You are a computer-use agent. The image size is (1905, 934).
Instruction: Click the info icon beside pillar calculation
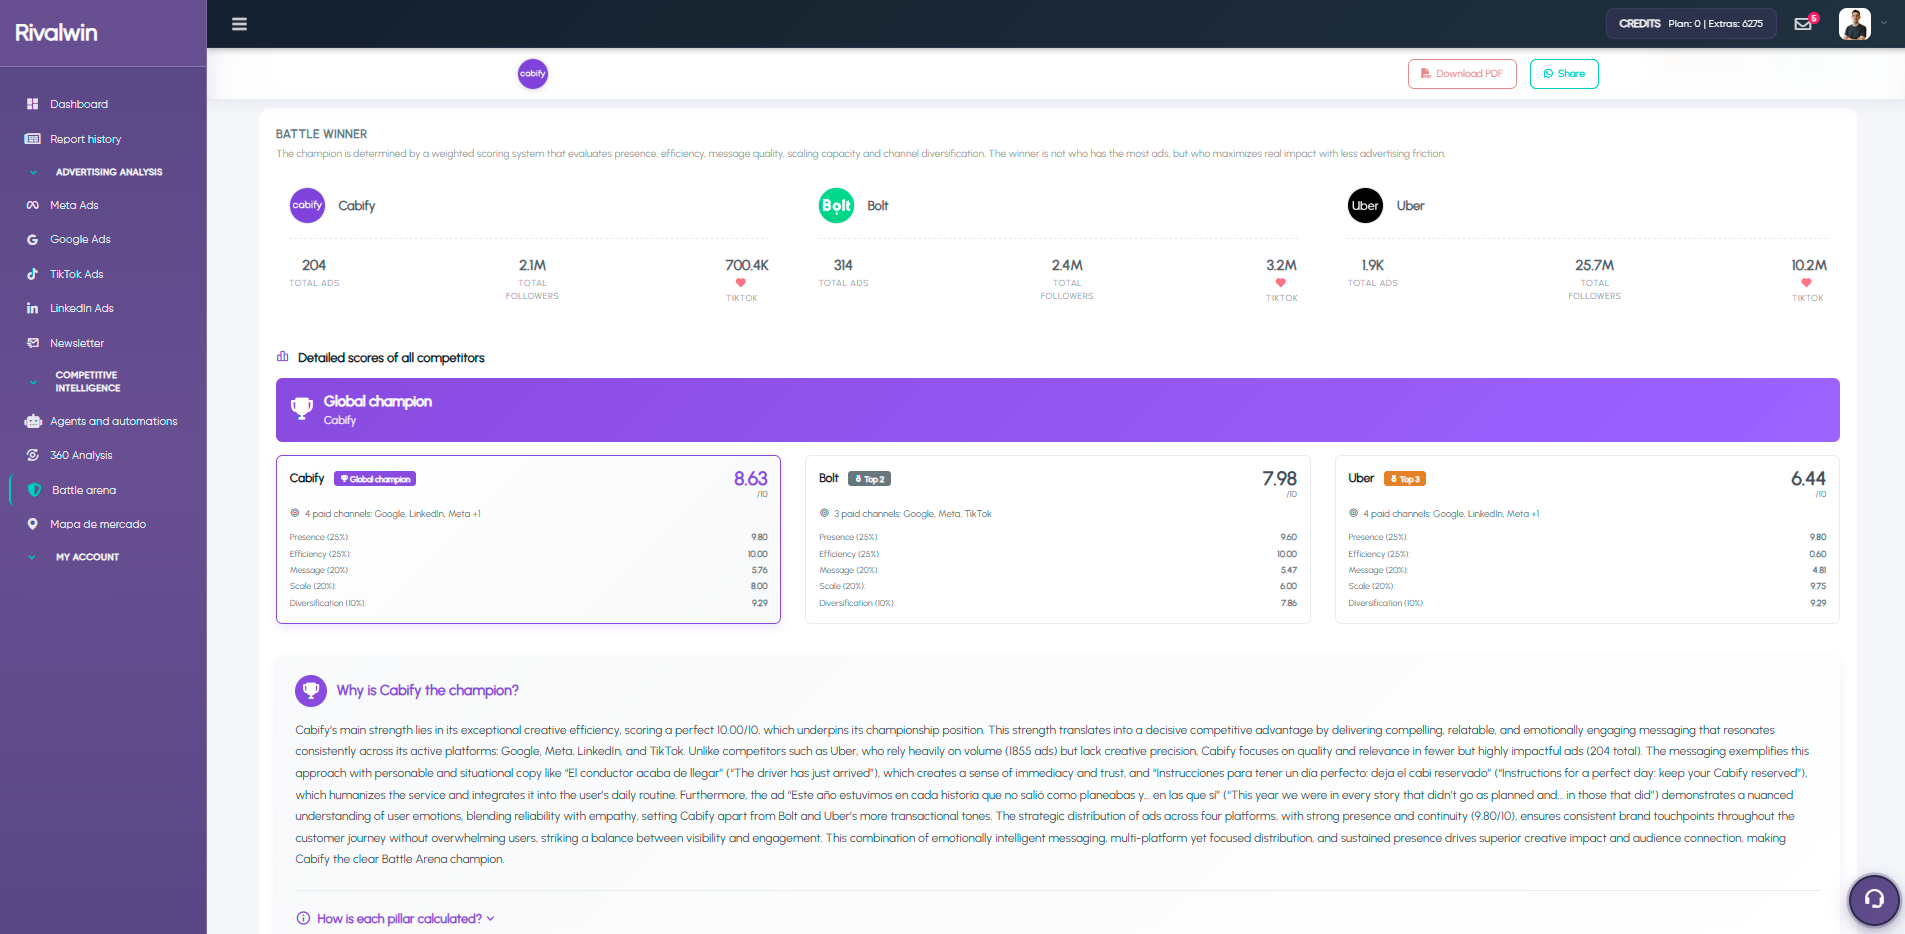[303, 919]
